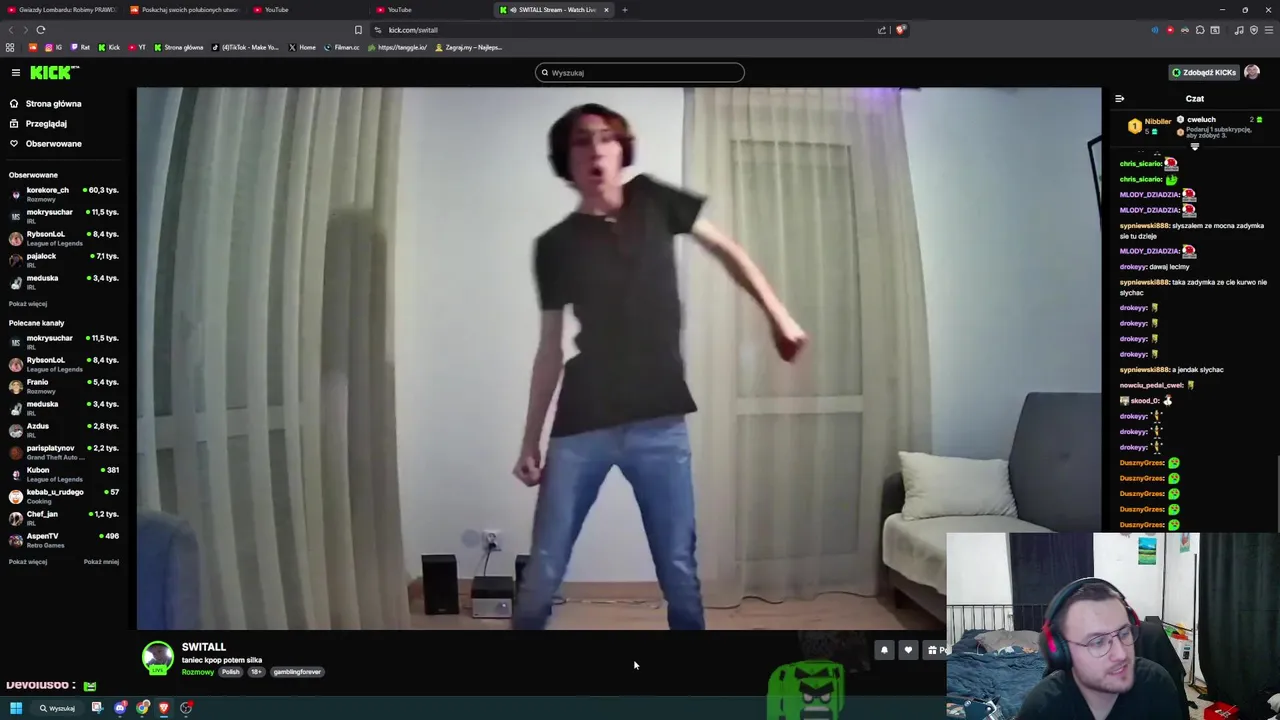Viewport: 1280px width, 720px height.
Task: Click the gamblingforever tag
Action: point(297,672)
